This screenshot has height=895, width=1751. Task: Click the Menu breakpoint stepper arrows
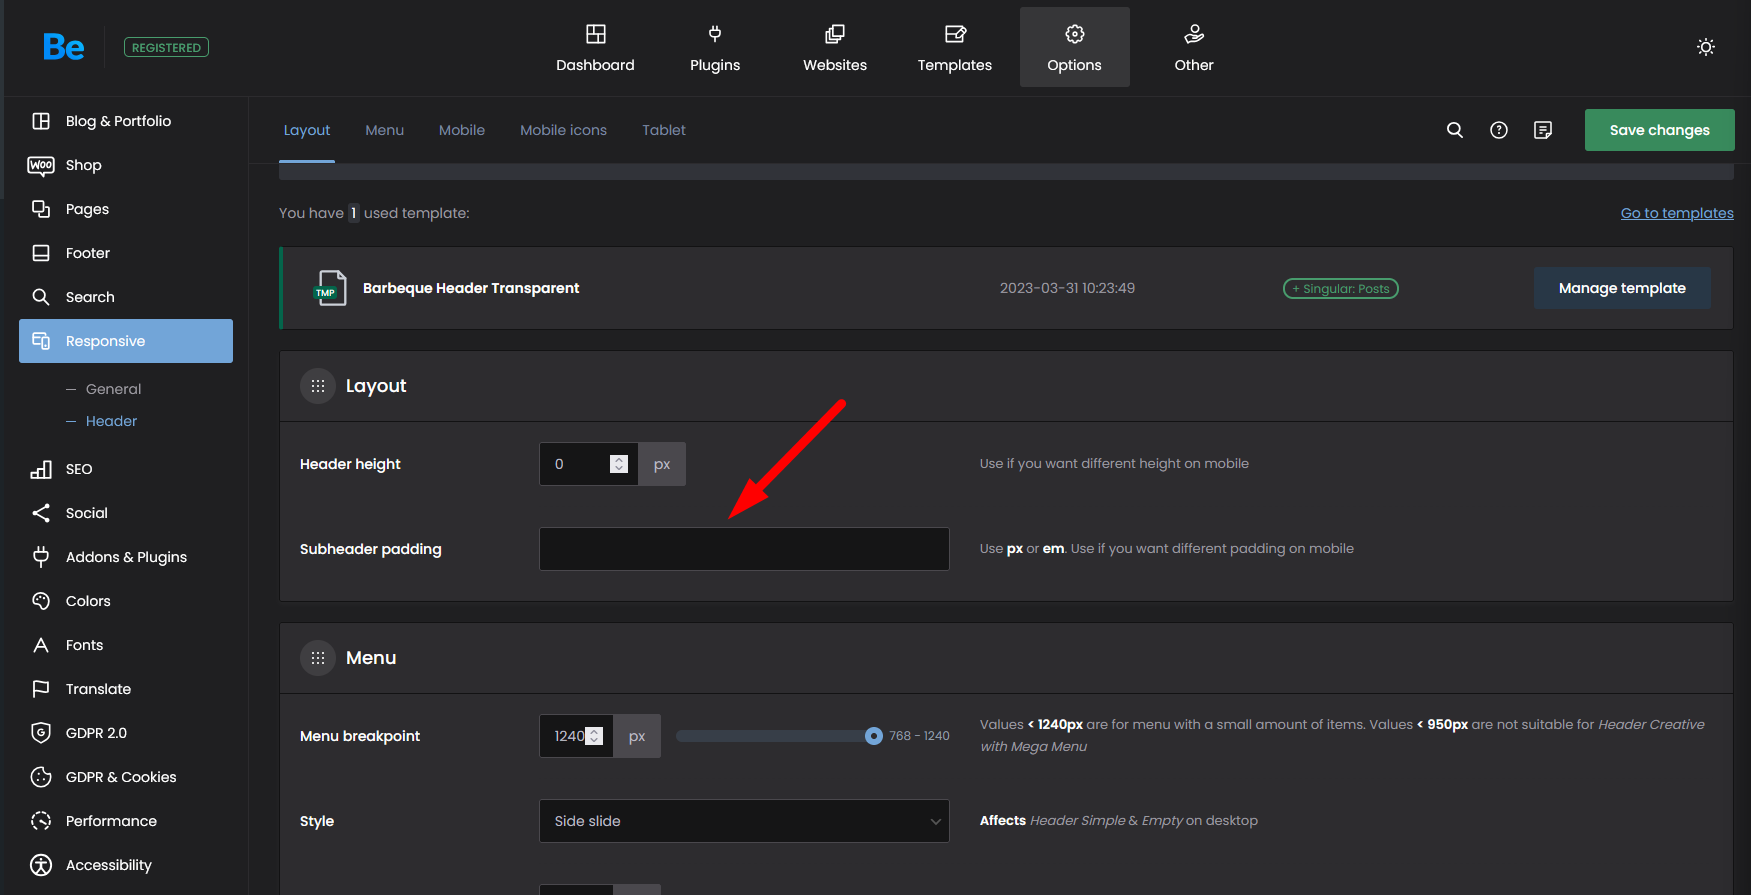(594, 736)
